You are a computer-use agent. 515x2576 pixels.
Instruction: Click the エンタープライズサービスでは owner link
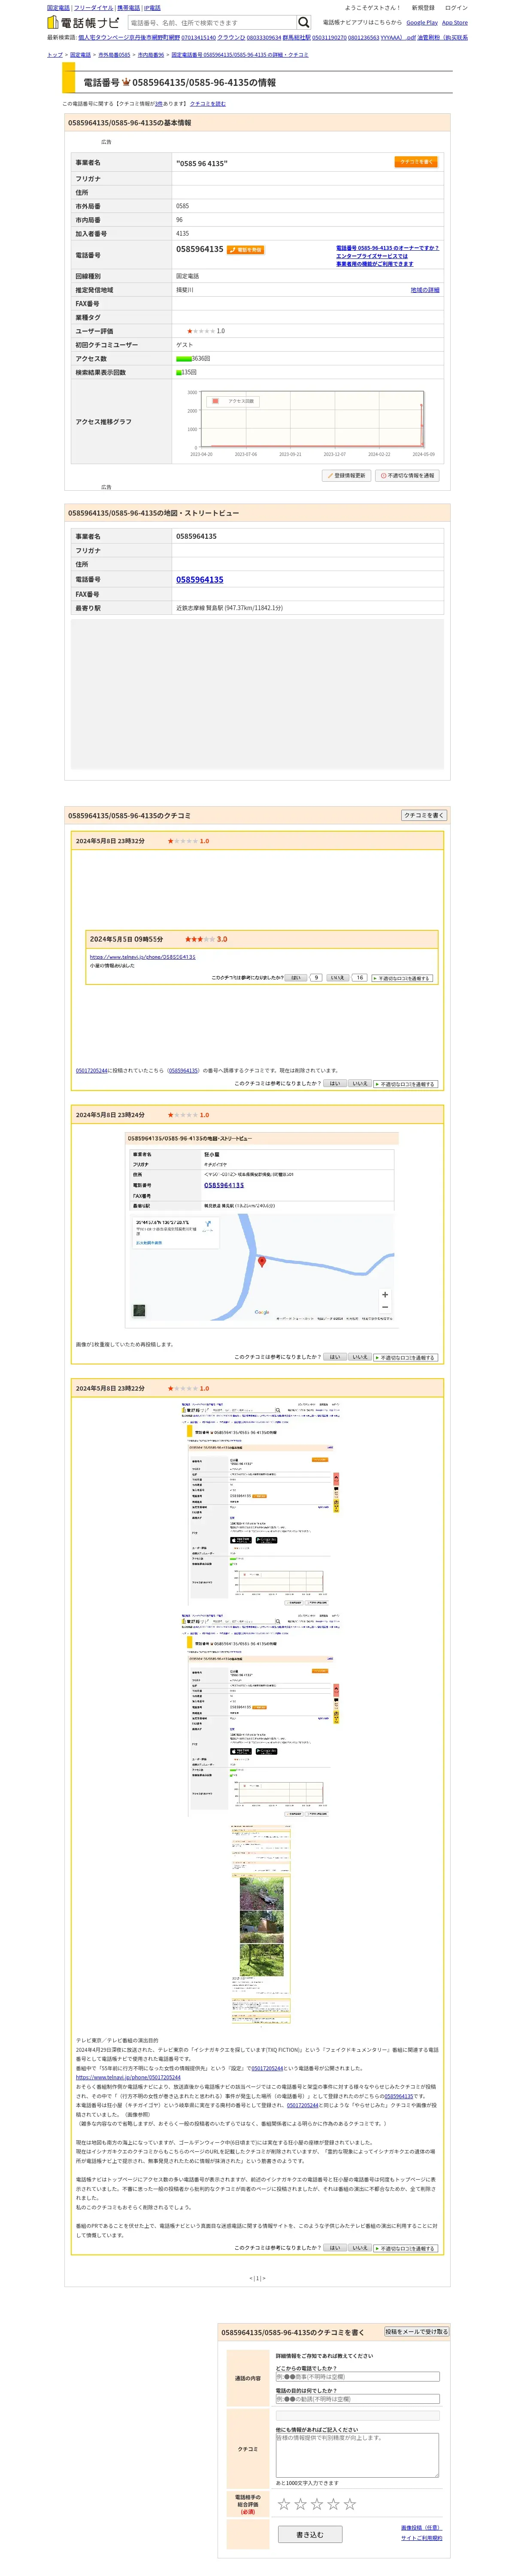coord(372,256)
